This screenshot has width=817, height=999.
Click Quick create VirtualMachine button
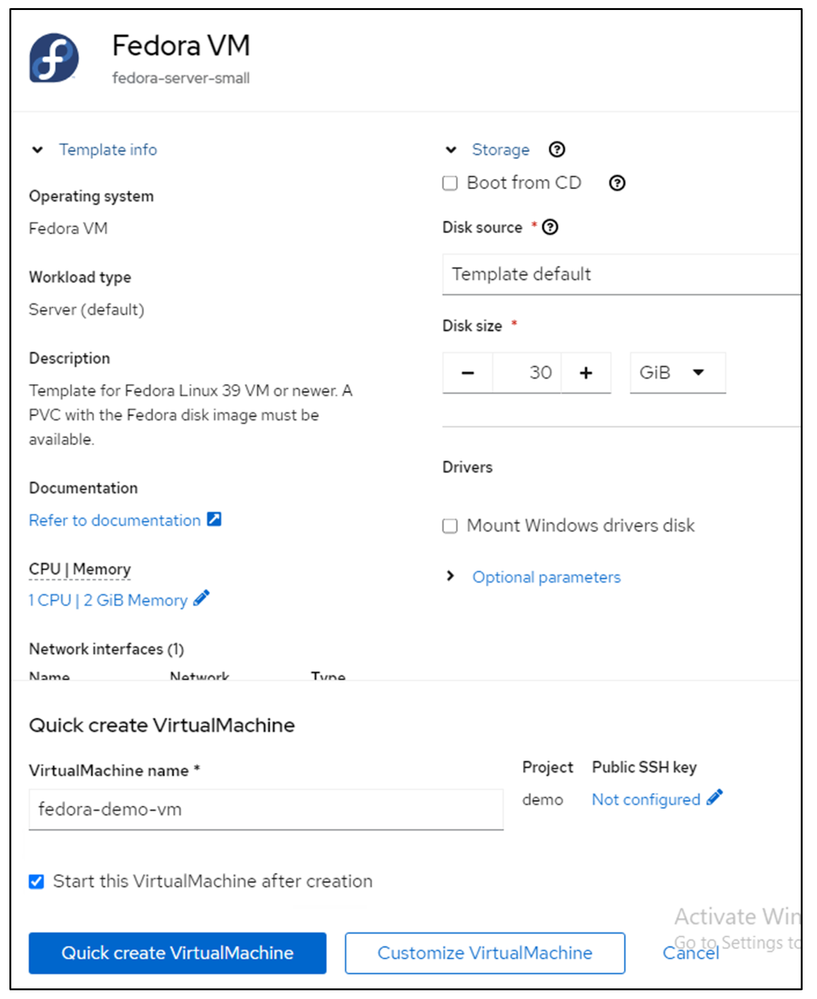pyautogui.click(x=178, y=953)
